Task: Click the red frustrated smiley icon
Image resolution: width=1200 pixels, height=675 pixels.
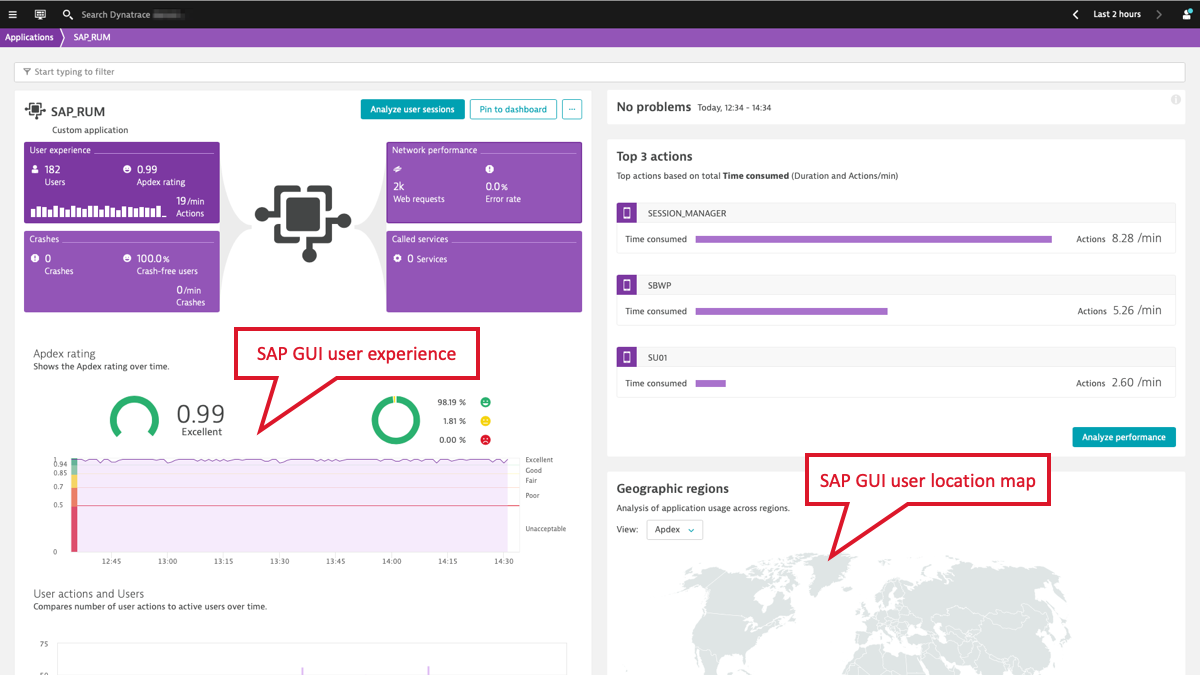Action: click(486, 440)
